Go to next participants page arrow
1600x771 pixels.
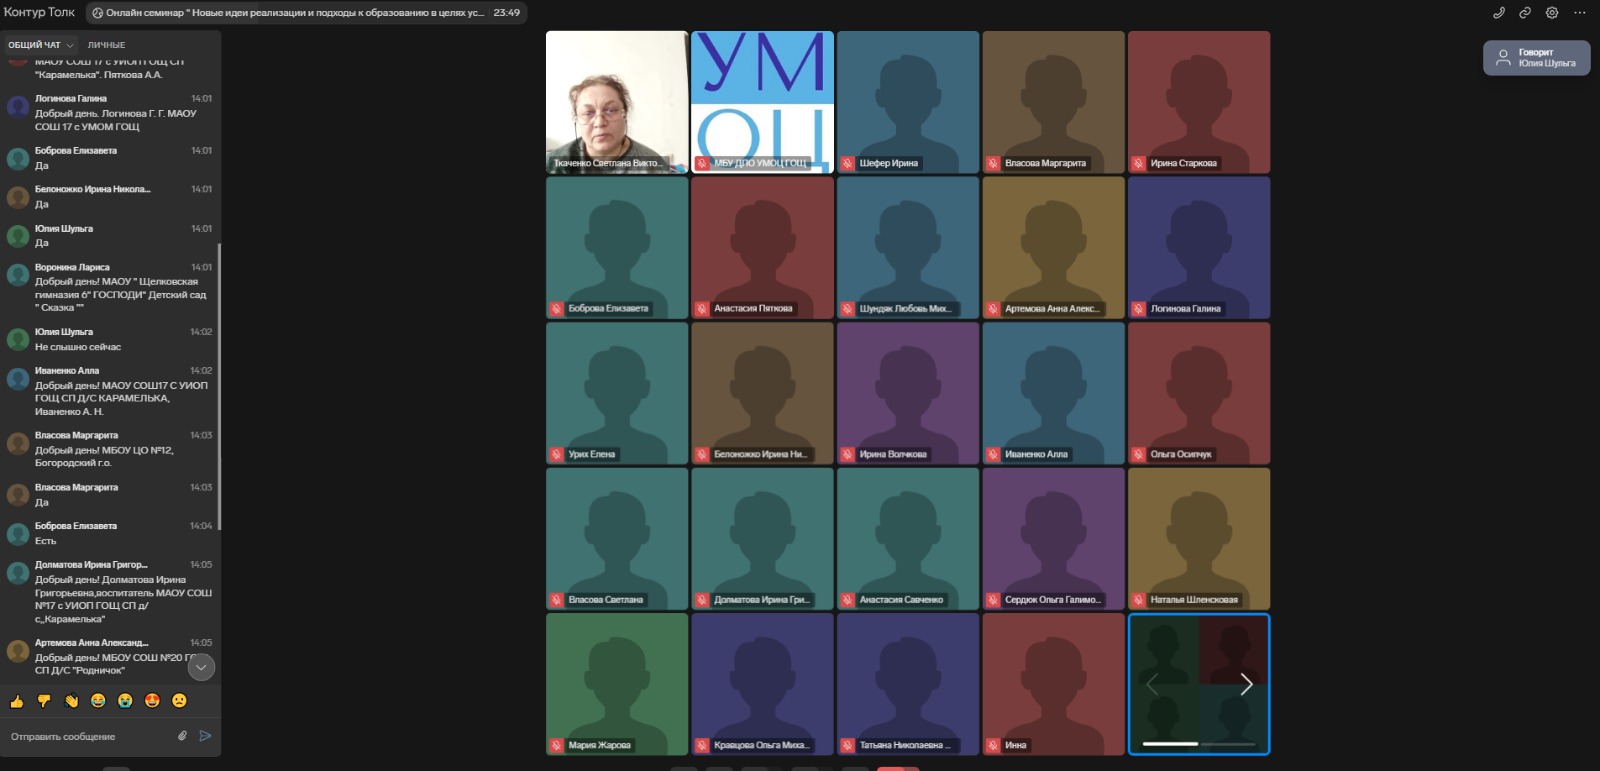(x=1246, y=684)
